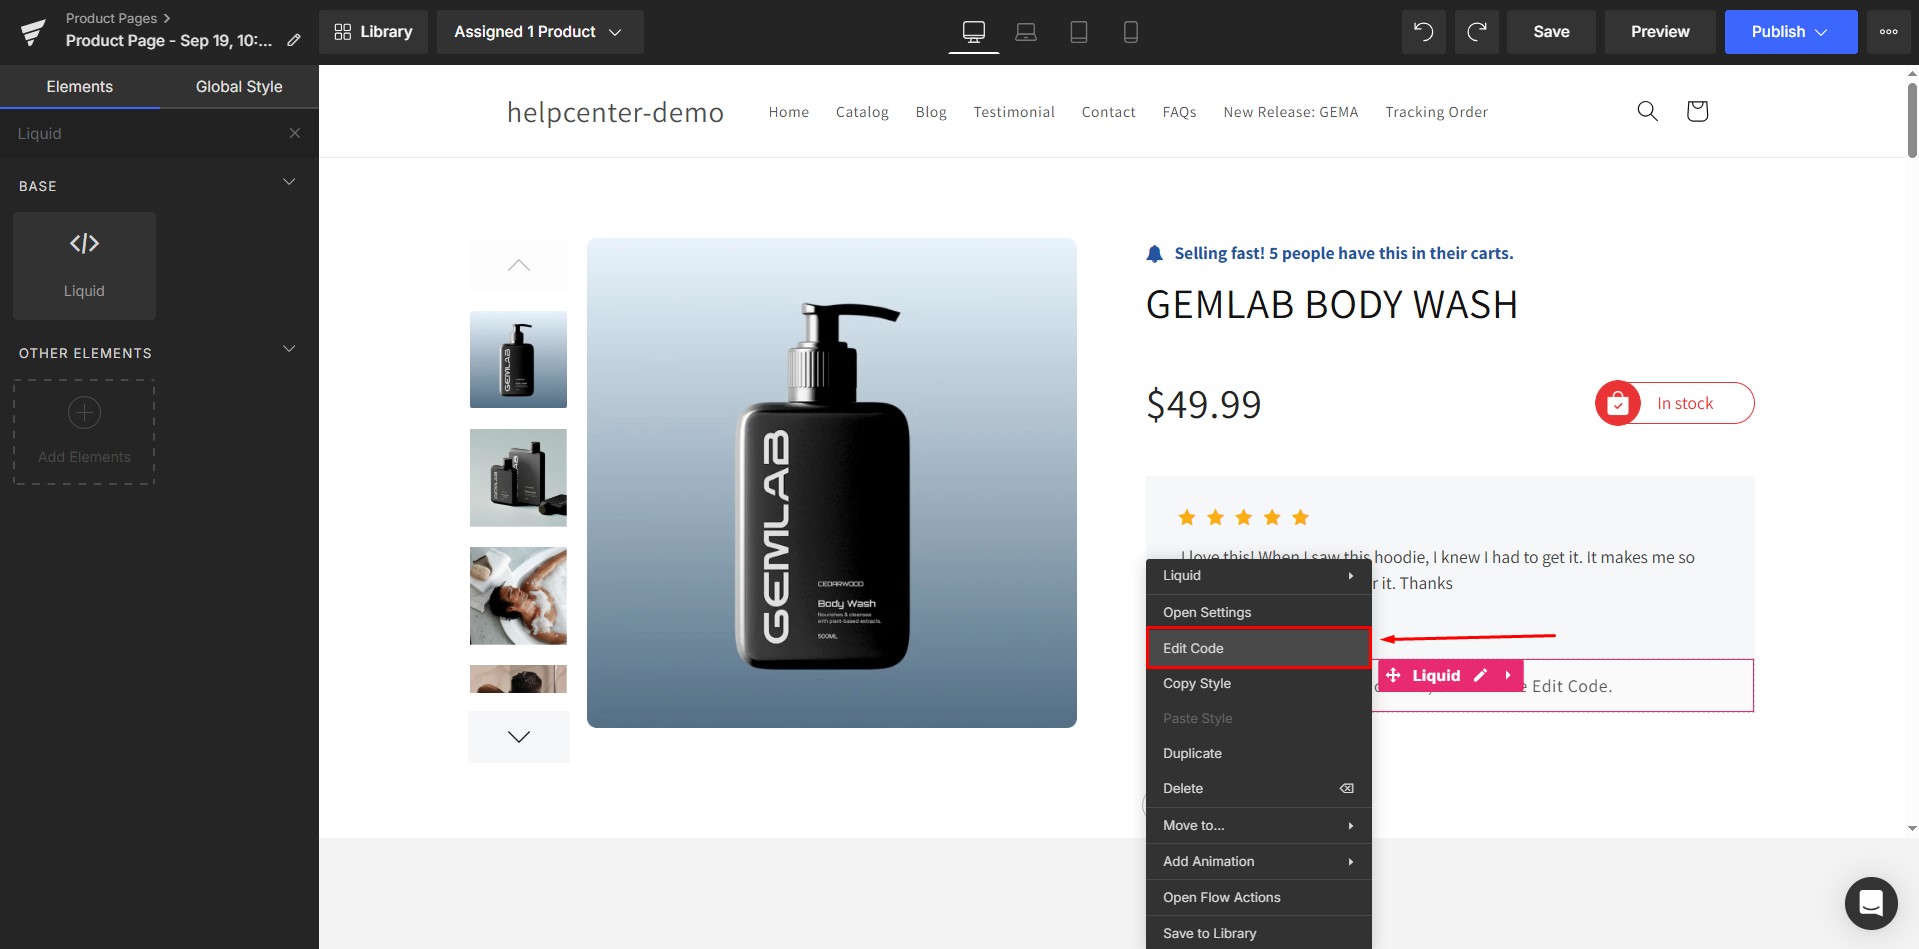Click the Preview button
This screenshot has width=1919, height=949.
(x=1659, y=32)
